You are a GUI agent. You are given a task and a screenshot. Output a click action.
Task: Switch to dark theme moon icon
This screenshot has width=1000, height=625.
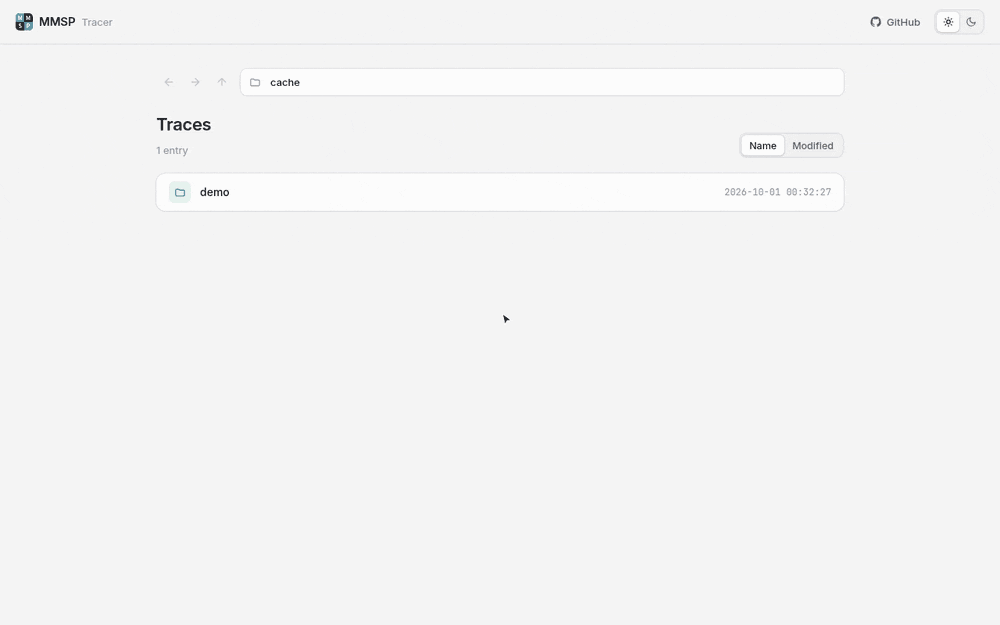coord(971,22)
